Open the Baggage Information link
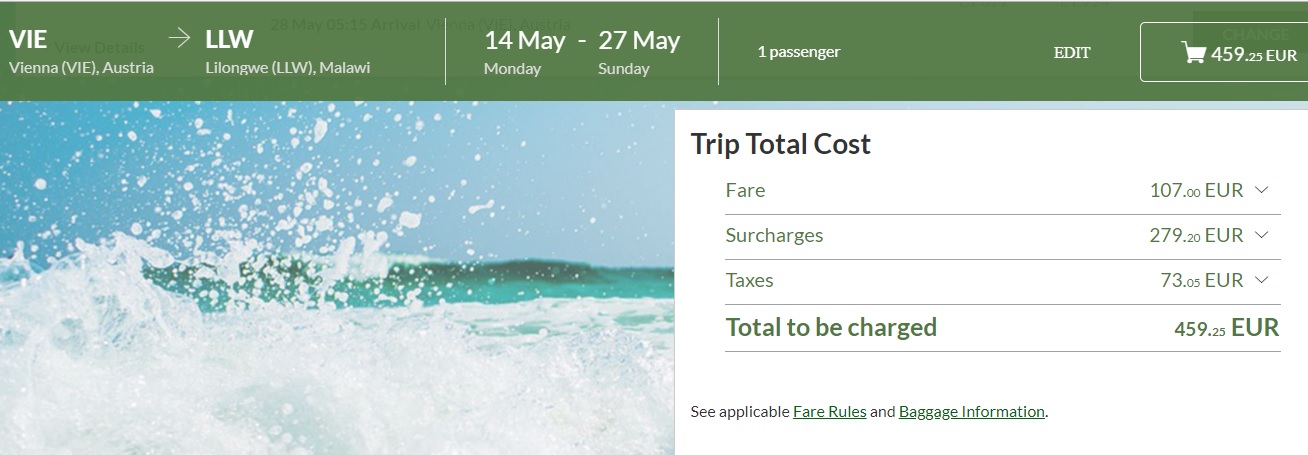This screenshot has height=455, width=1308. 972,411
